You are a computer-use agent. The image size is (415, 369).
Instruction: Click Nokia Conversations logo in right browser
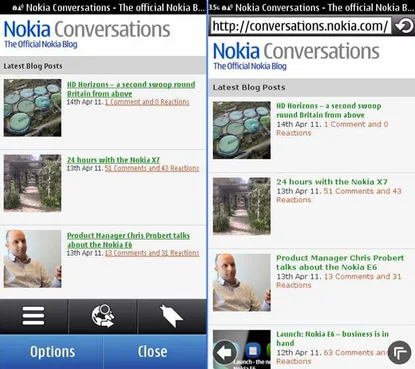[296, 51]
